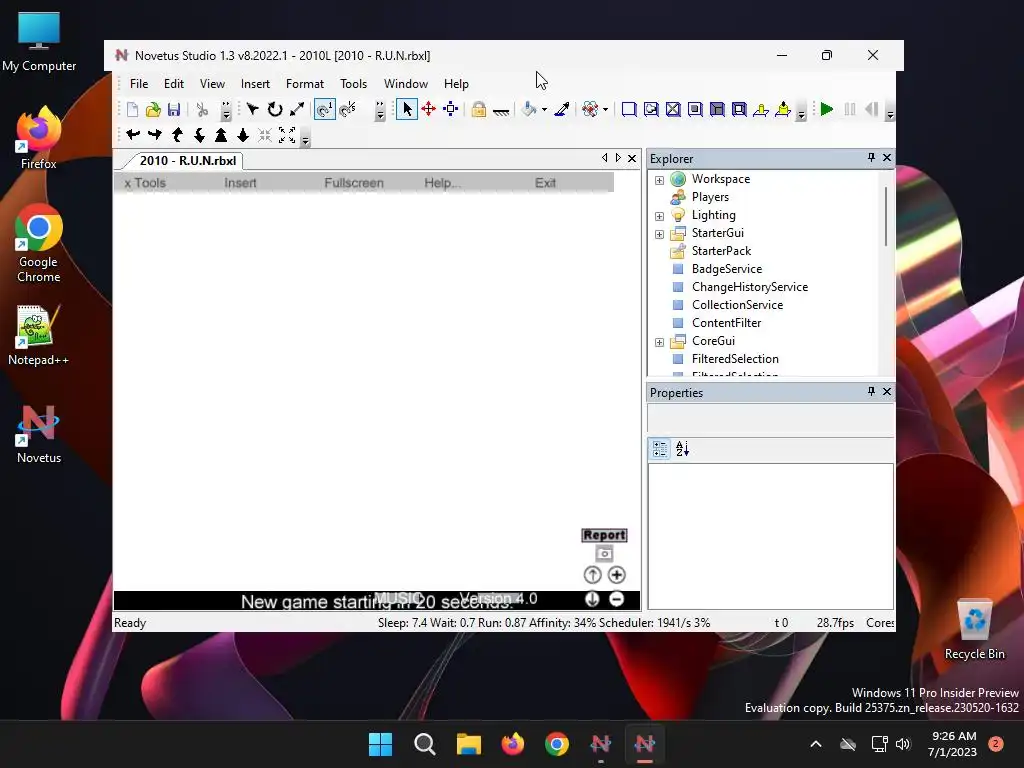Expand the CoreGui tree node
The height and width of the screenshot is (768, 1024).
pyautogui.click(x=660, y=342)
